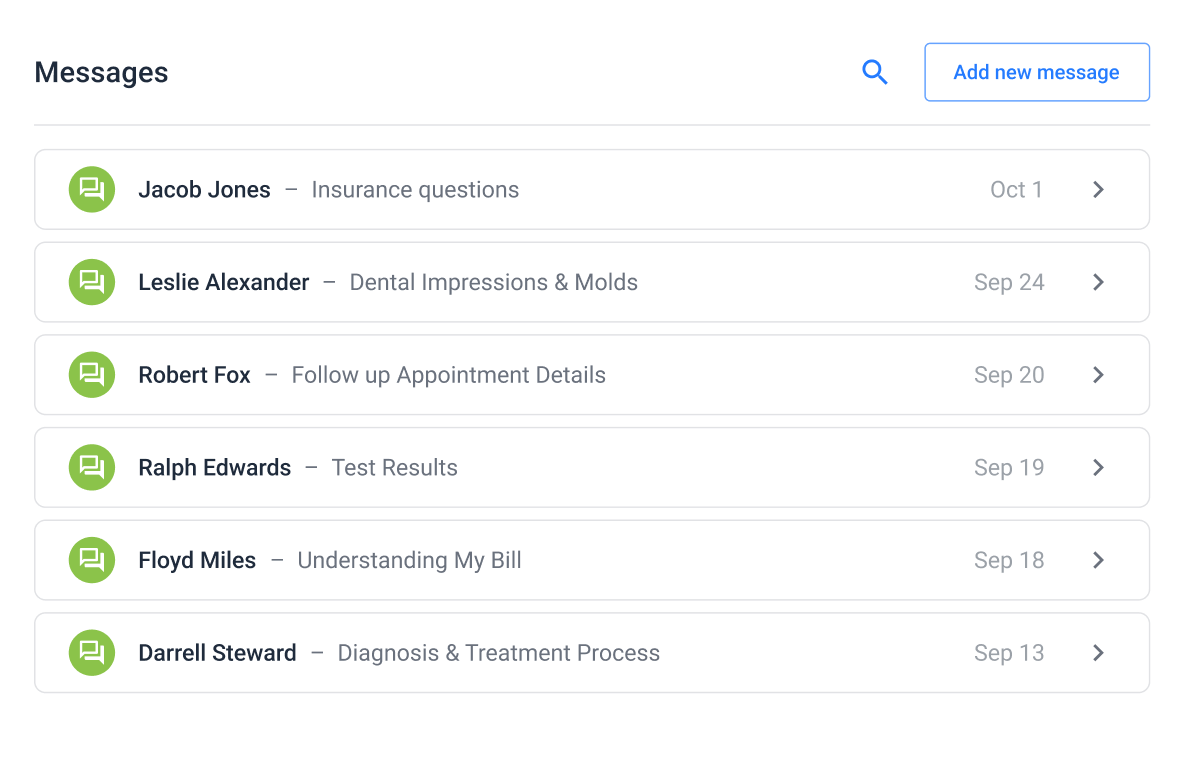Open the Insurance questions message

(415, 190)
